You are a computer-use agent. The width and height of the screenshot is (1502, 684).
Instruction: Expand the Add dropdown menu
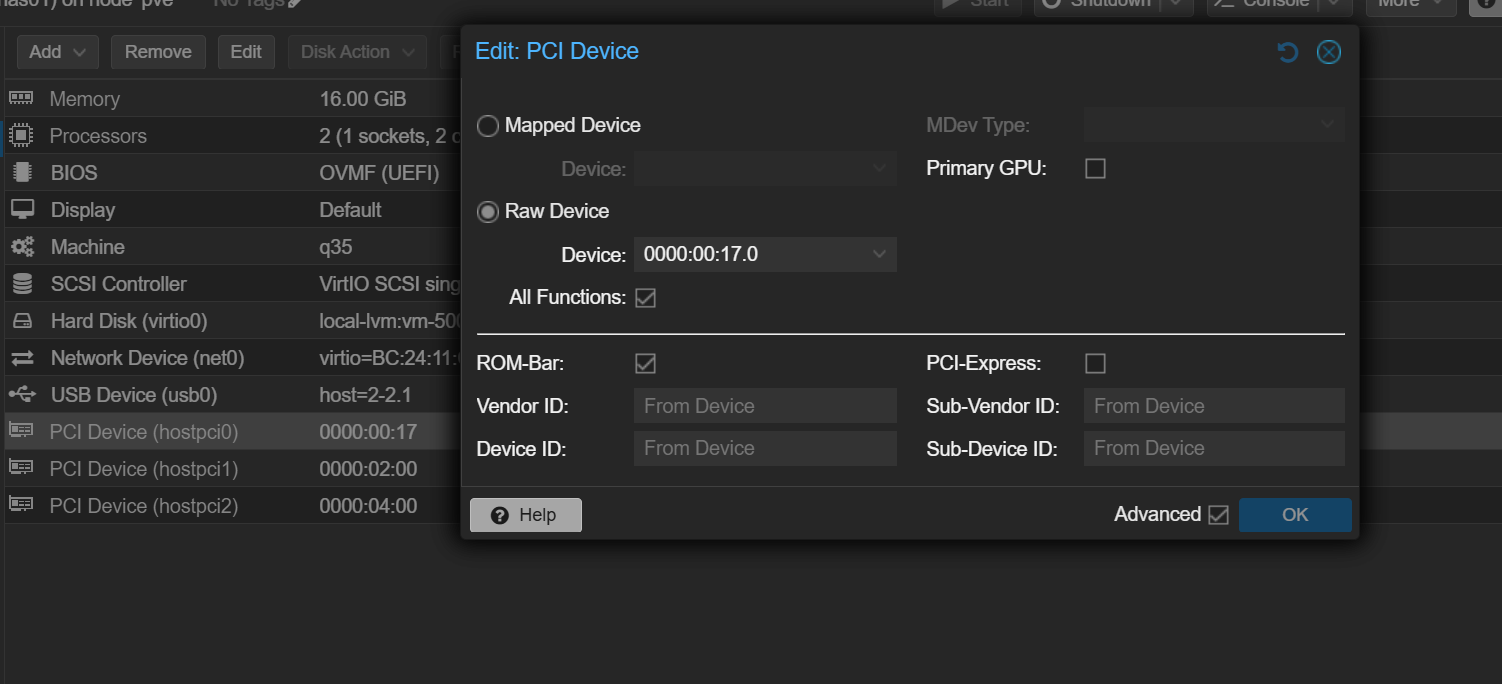pyautogui.click(x=57, y=52)
